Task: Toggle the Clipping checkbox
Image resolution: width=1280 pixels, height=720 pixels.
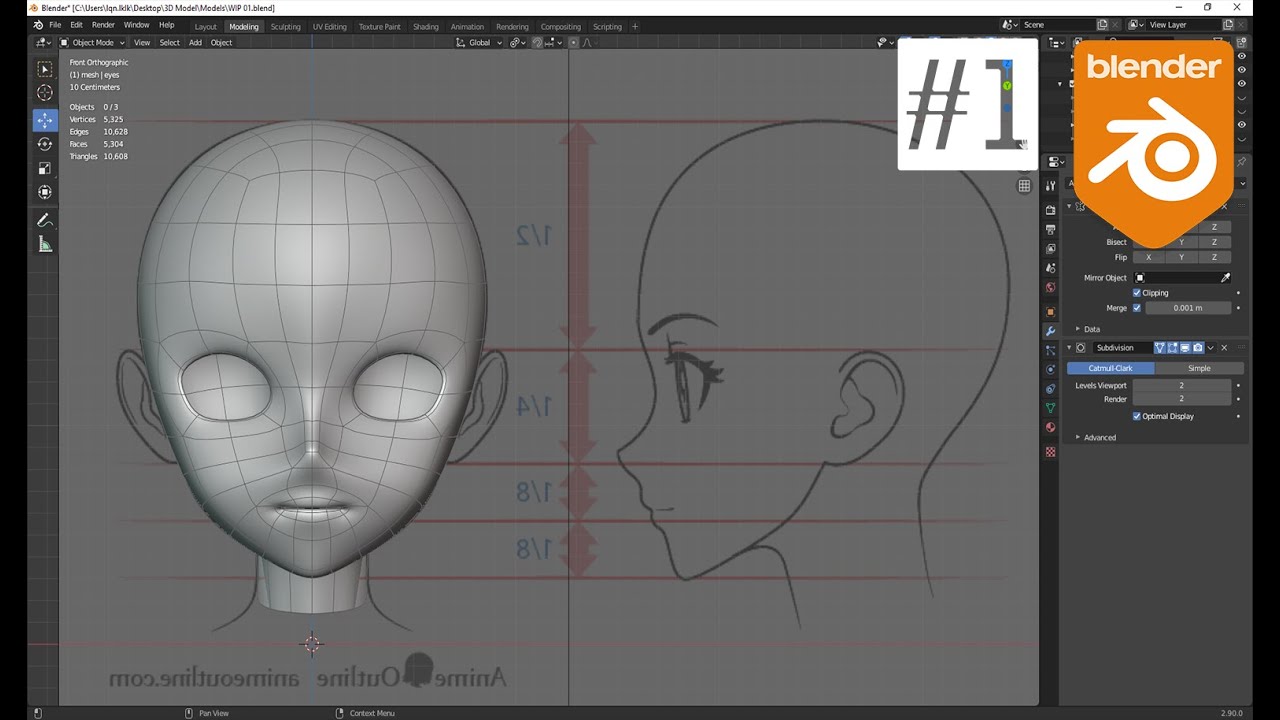Action: pos(1137,293)
